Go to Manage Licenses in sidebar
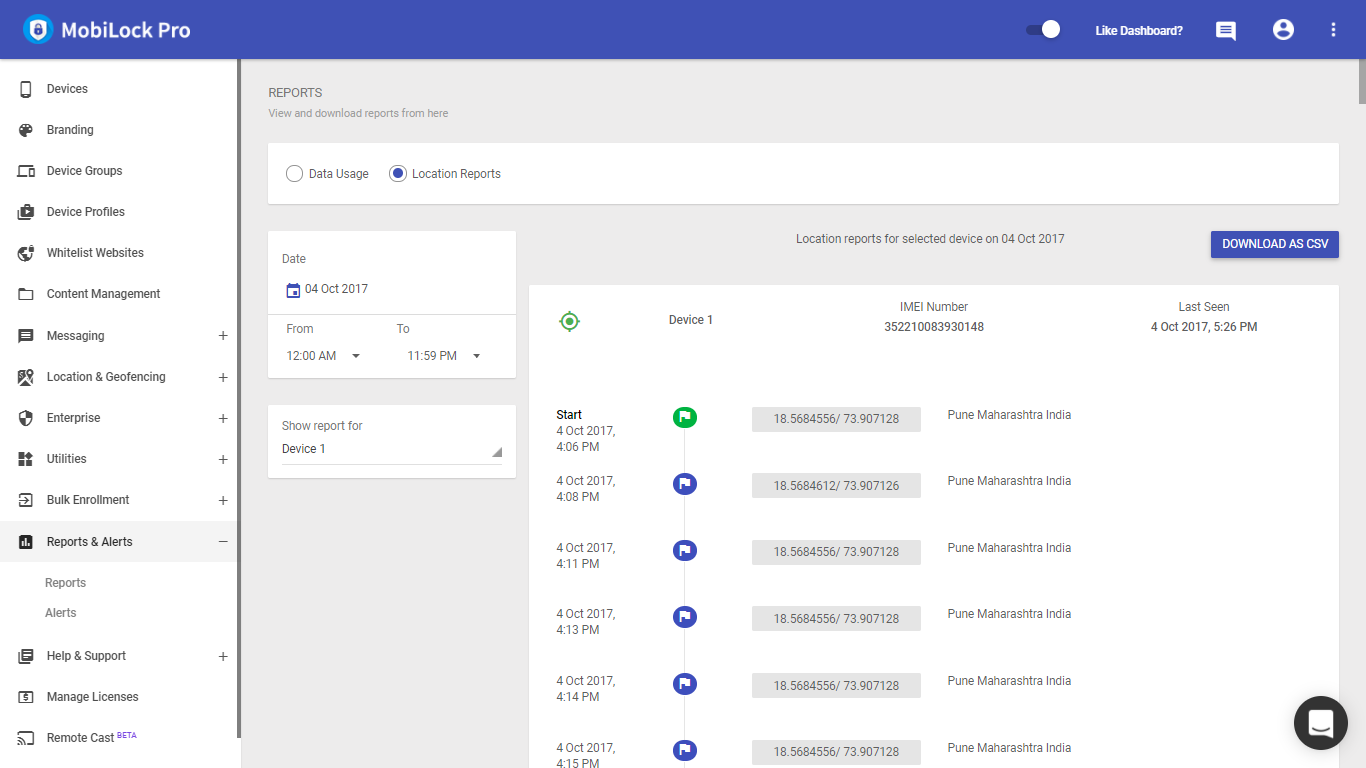 [92, 697]
